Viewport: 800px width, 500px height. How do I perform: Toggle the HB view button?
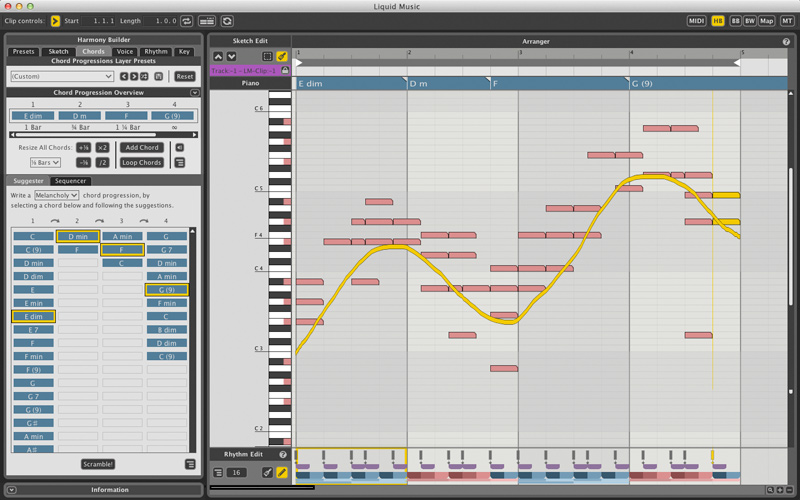coord(718,20)
